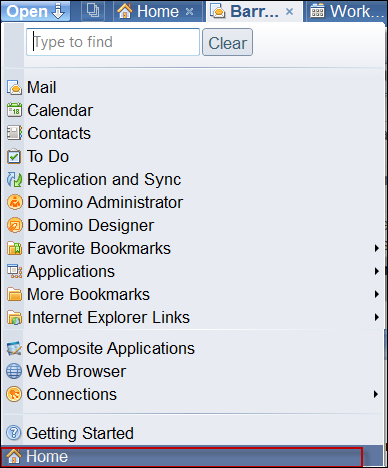
Task: Click the Replication and Sync arrows icon
Action: [x=14, y=179]
